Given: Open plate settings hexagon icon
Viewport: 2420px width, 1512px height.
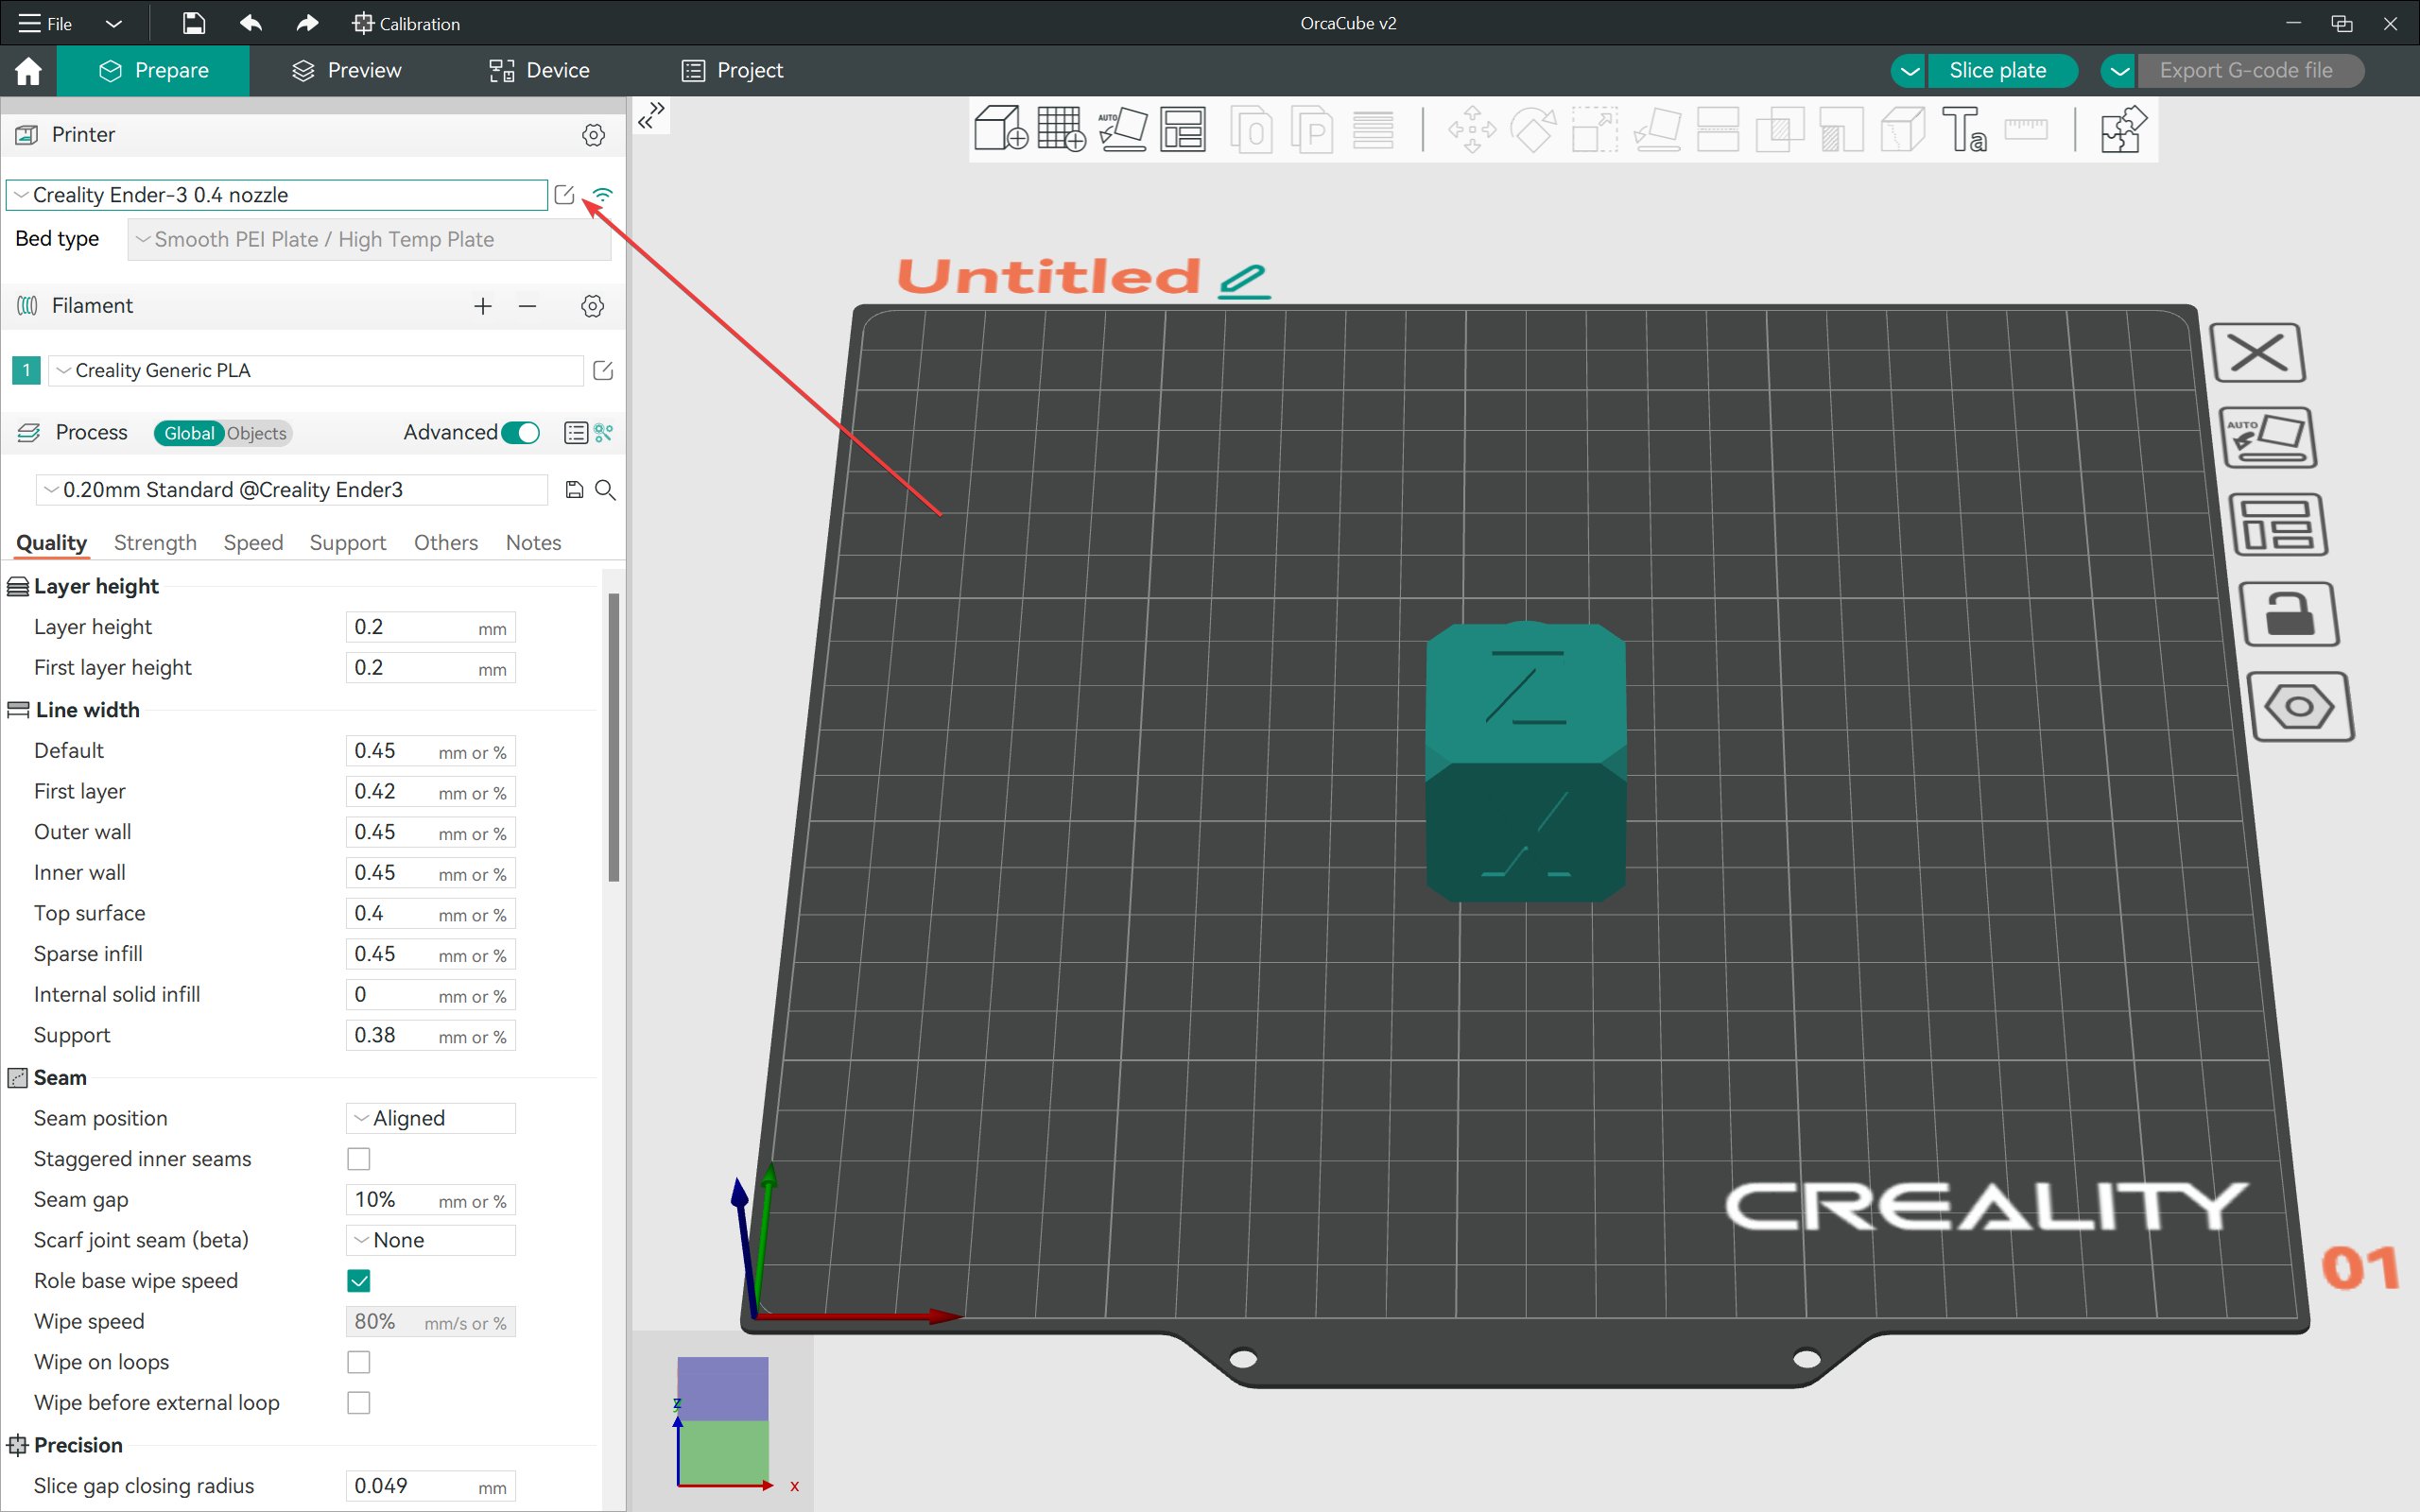Looking at the screenshot, I should click(2300, 707).
